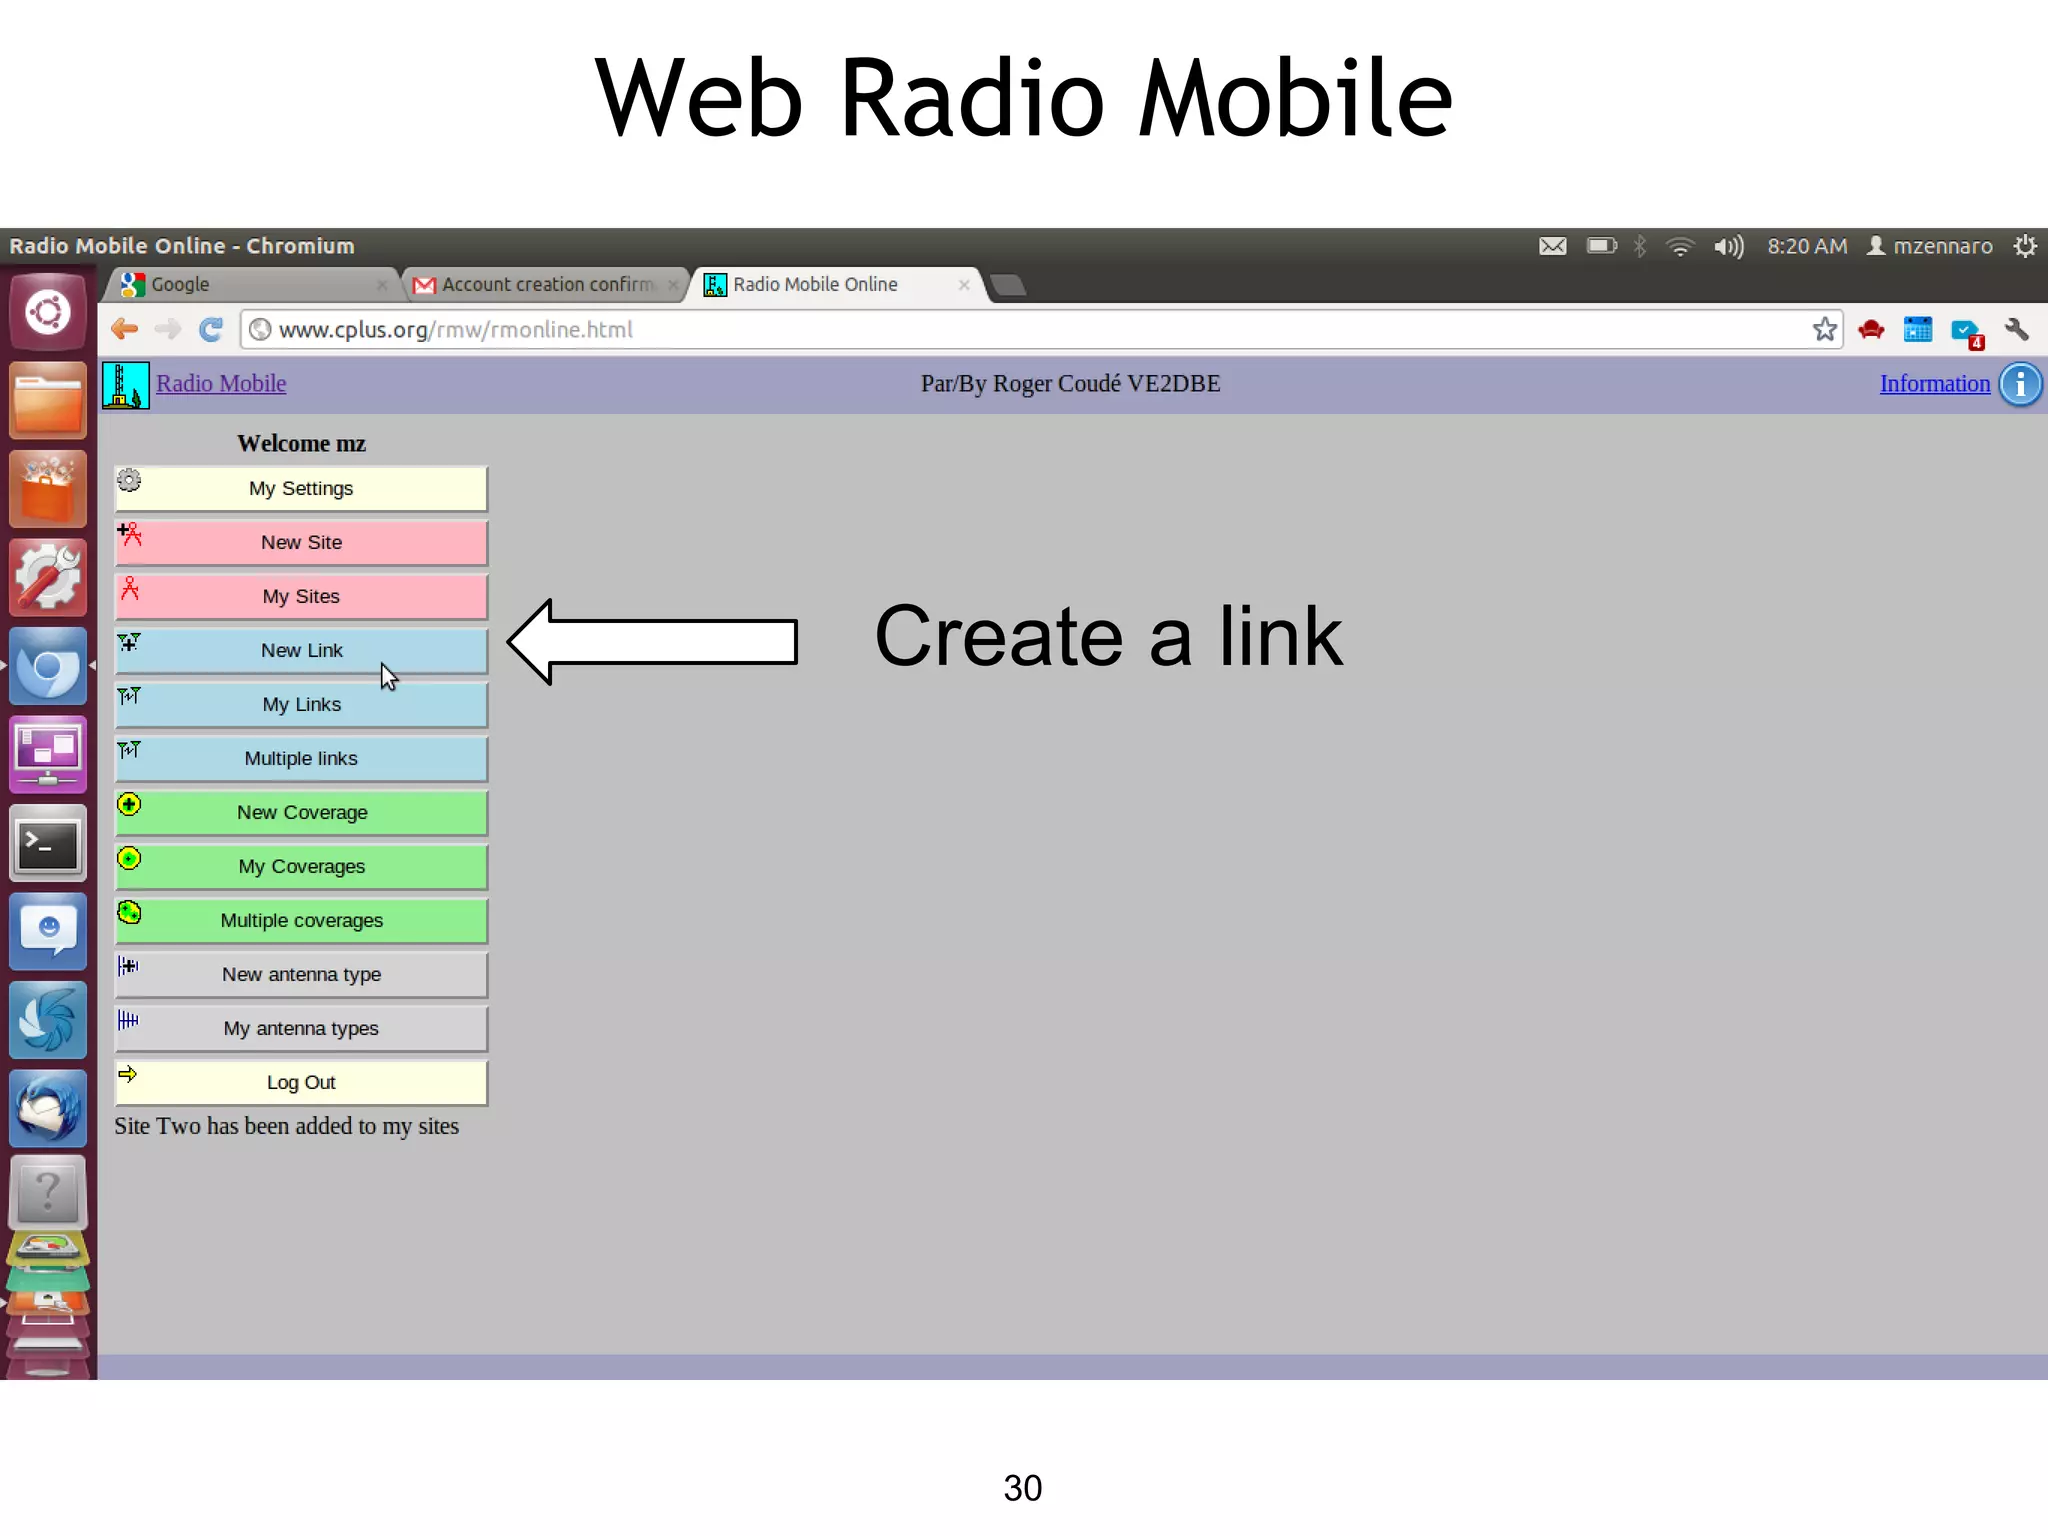Click the red couch extension icon
This screenshot has height=1536, width=2048.
1871,330
